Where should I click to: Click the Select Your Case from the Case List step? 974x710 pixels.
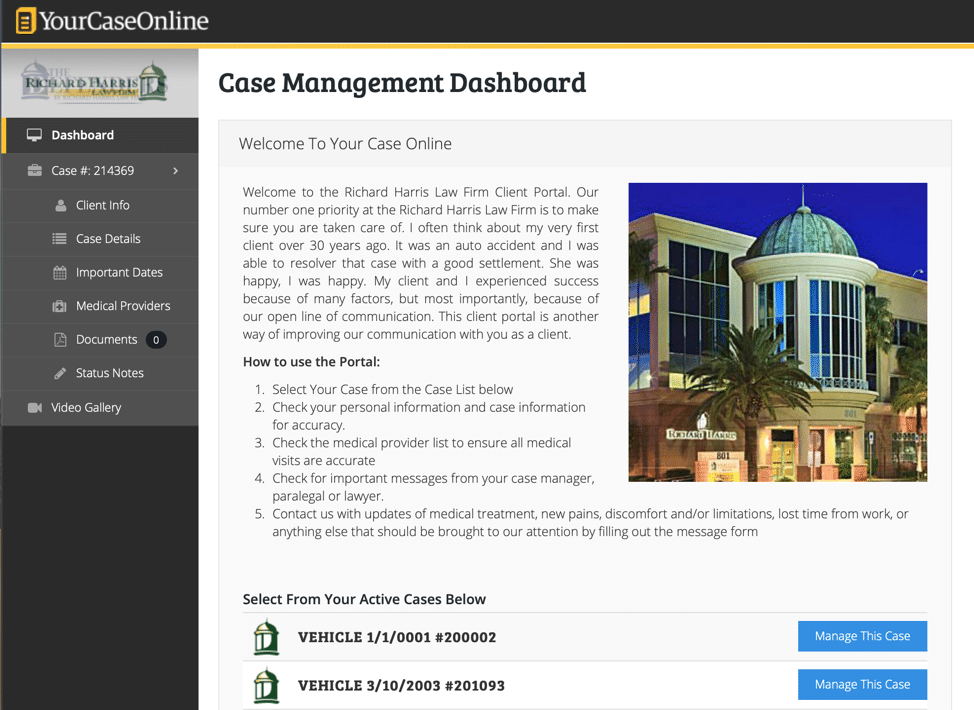coord(393,389)
